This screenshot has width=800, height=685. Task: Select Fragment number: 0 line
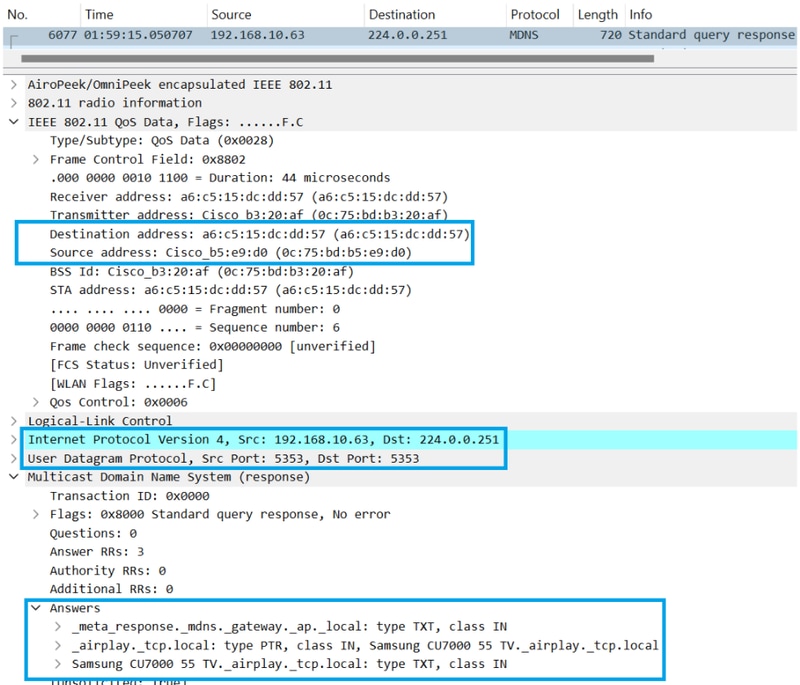coord(195,309)
